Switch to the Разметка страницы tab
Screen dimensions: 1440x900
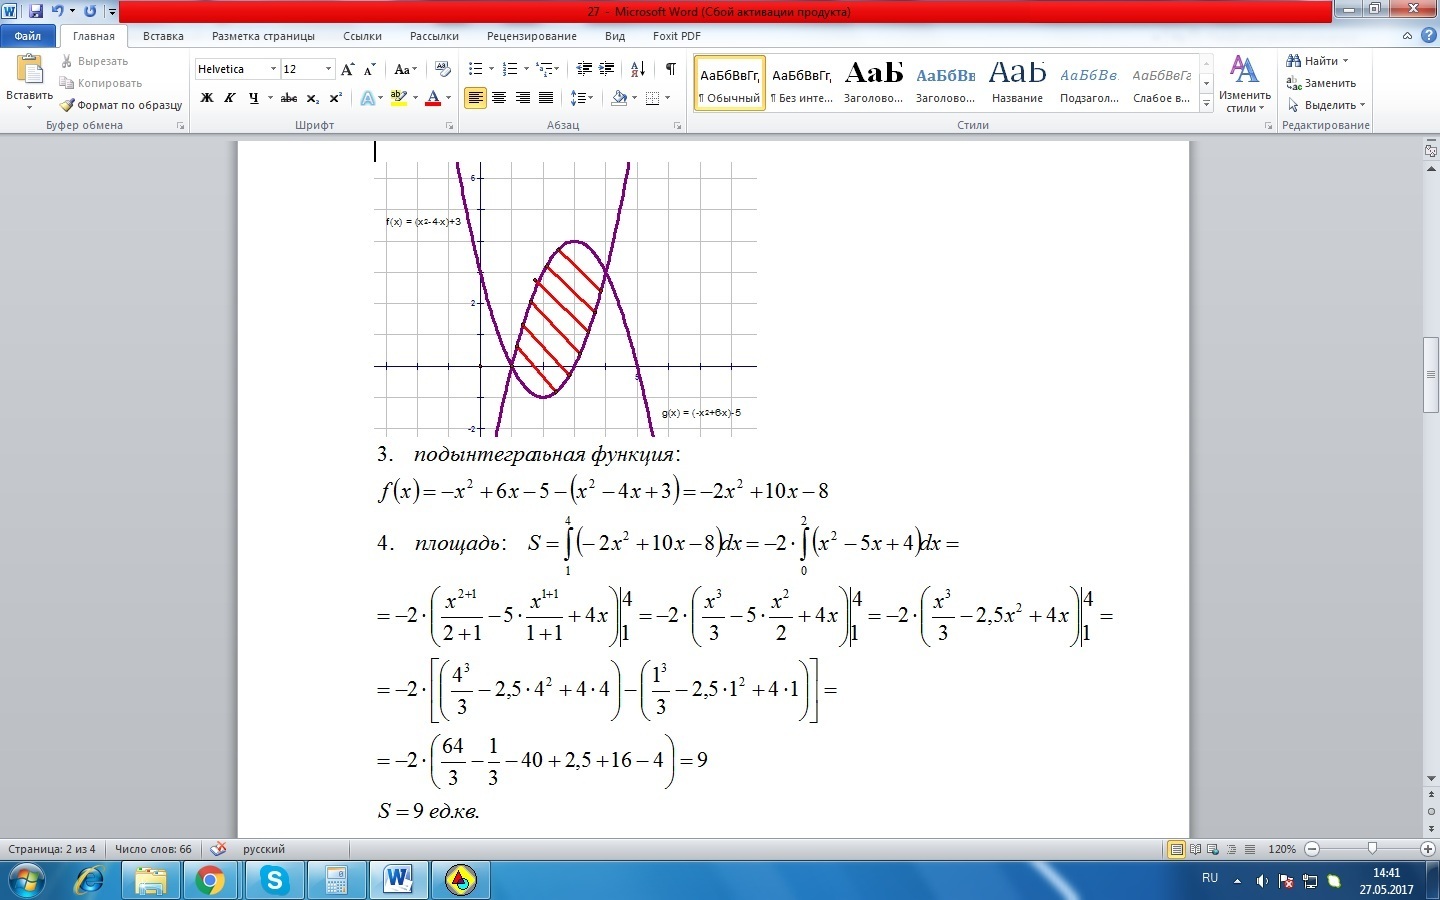tap(263, 36)
